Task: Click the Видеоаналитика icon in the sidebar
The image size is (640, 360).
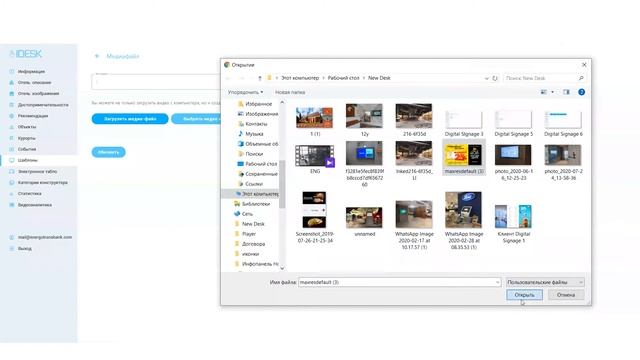Action: 11,205
